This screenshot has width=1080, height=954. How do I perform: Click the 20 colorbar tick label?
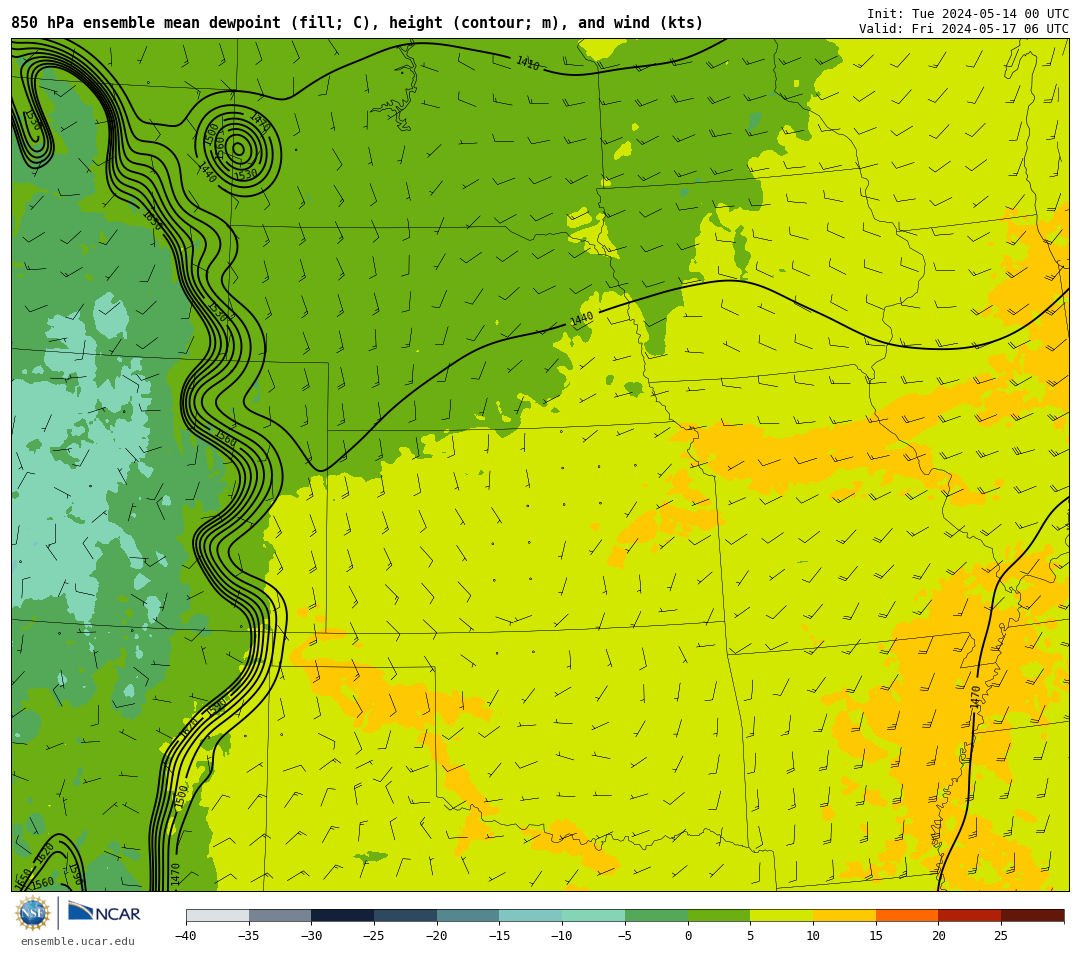click(939, 935)
